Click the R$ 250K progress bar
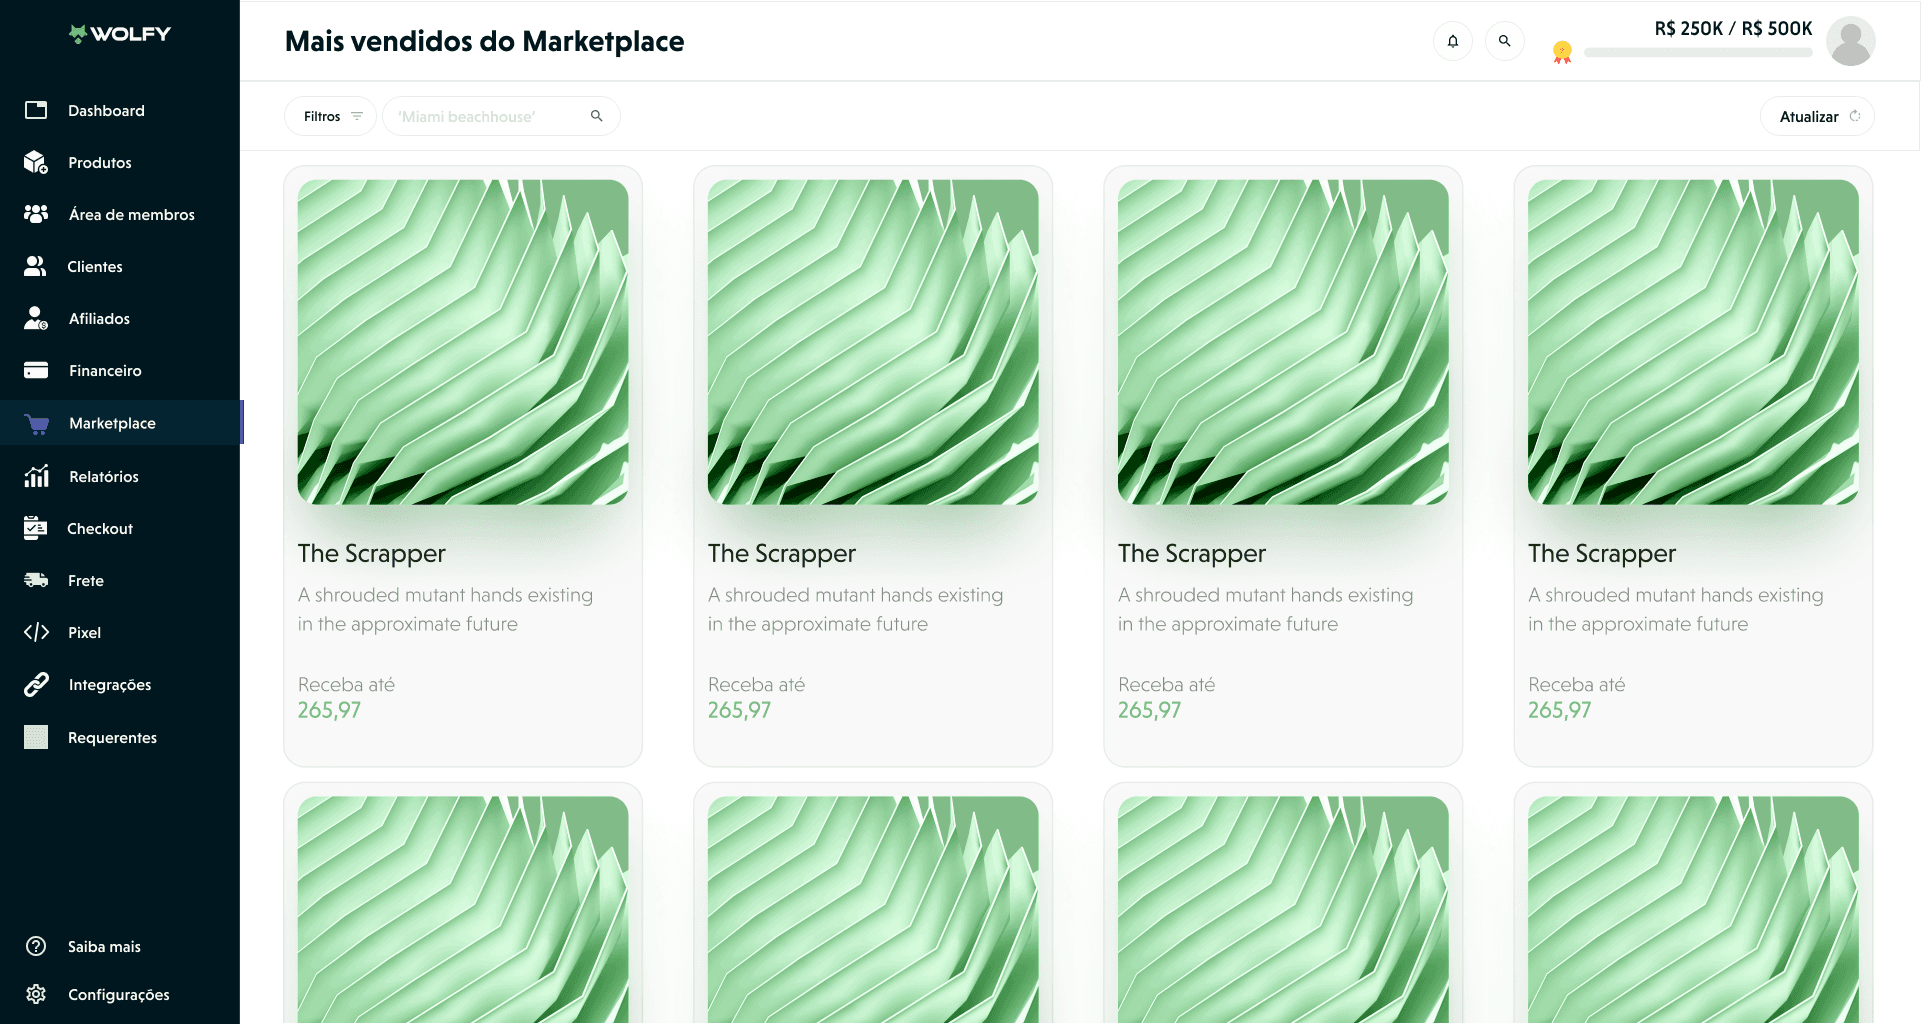Image resolution: width=1921 pixels, height=1024 pixels. (1697, 52)
